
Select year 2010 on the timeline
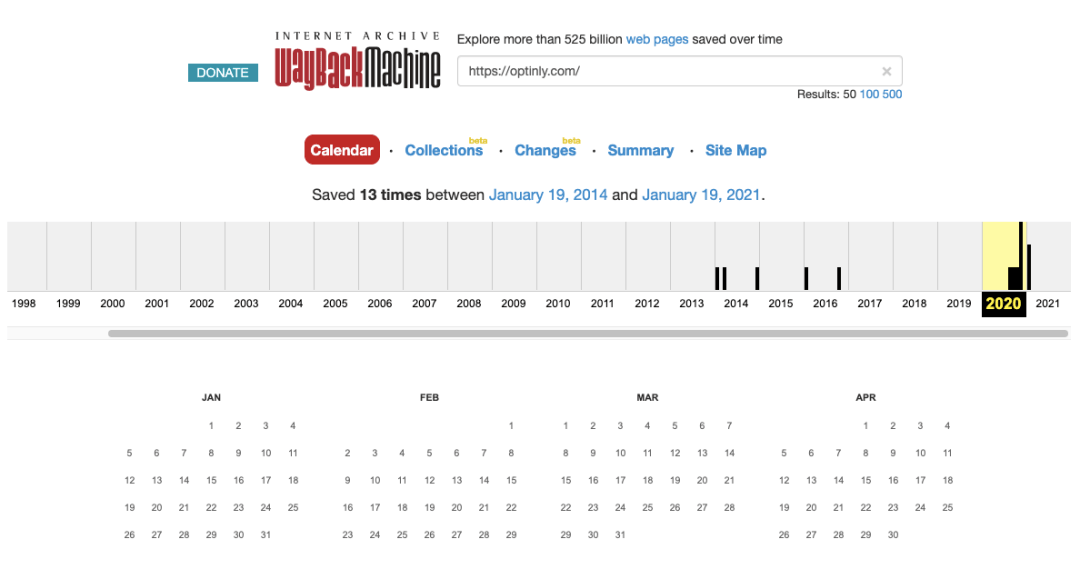click(558, 303)
